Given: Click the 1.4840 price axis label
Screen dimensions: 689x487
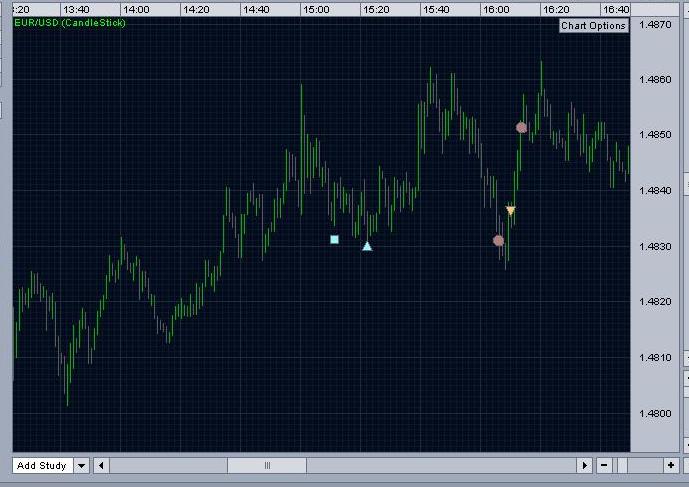Looking at the screenshot, I should coord(655,190).
